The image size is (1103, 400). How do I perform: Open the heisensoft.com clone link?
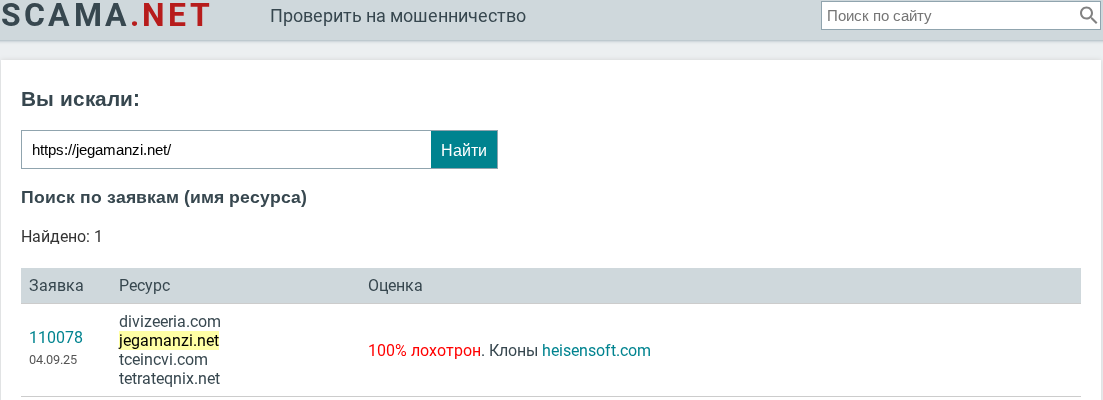point(597,350)
